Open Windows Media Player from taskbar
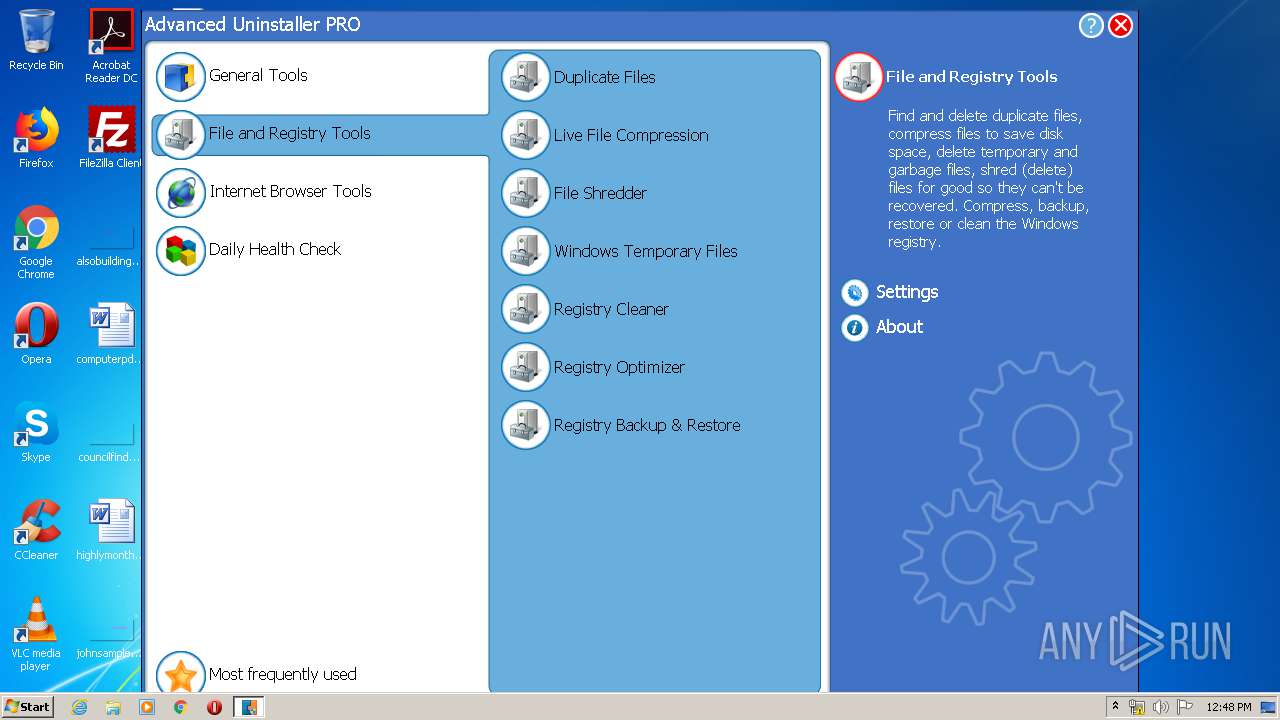The height and width of the screenshot is (720, 1280). point(147,707)
